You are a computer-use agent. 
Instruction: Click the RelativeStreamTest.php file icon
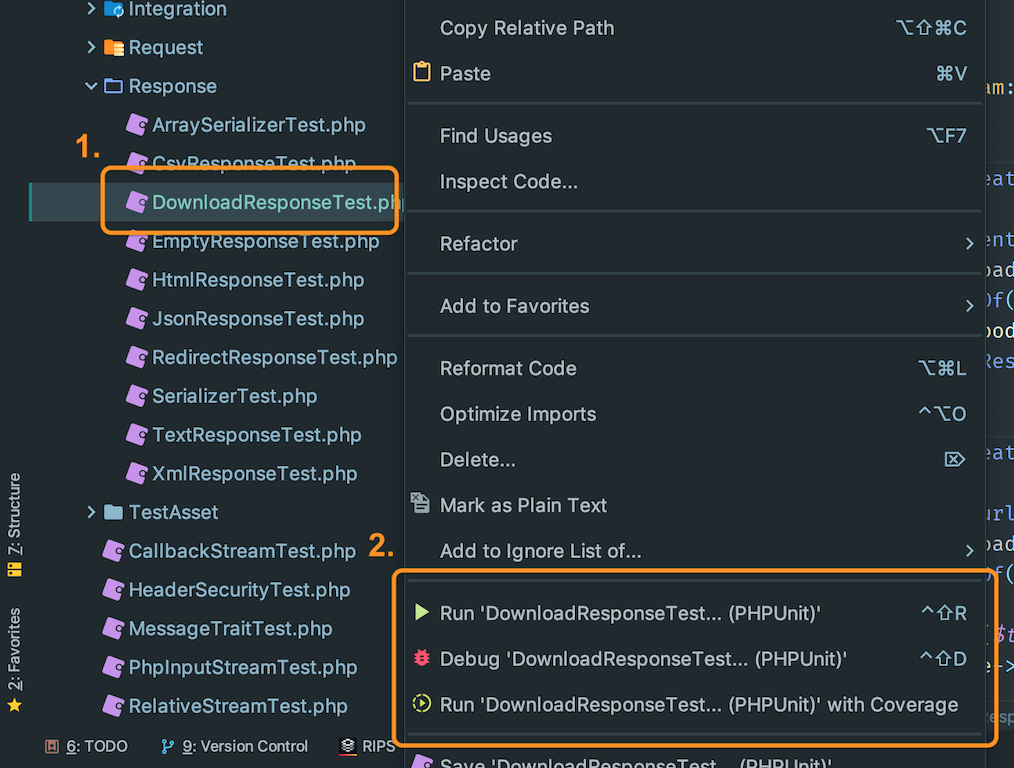coord(113,706)
